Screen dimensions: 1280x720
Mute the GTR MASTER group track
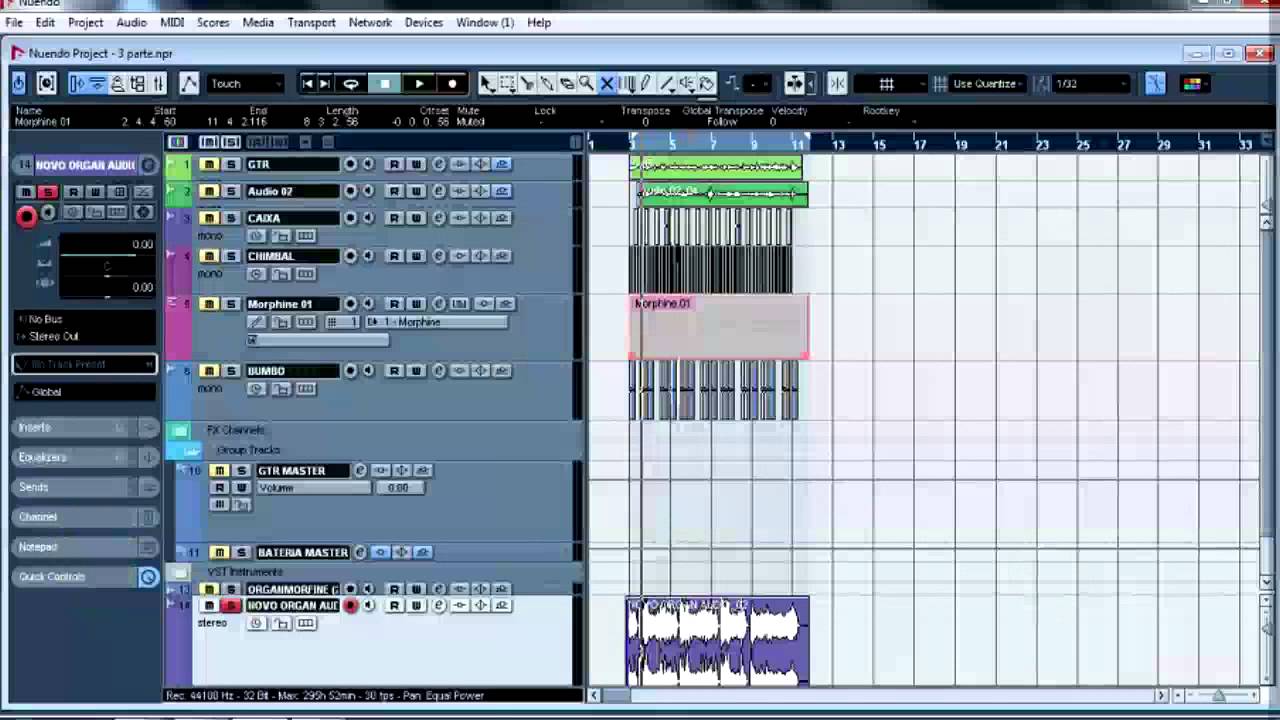(x=219, y=471)
